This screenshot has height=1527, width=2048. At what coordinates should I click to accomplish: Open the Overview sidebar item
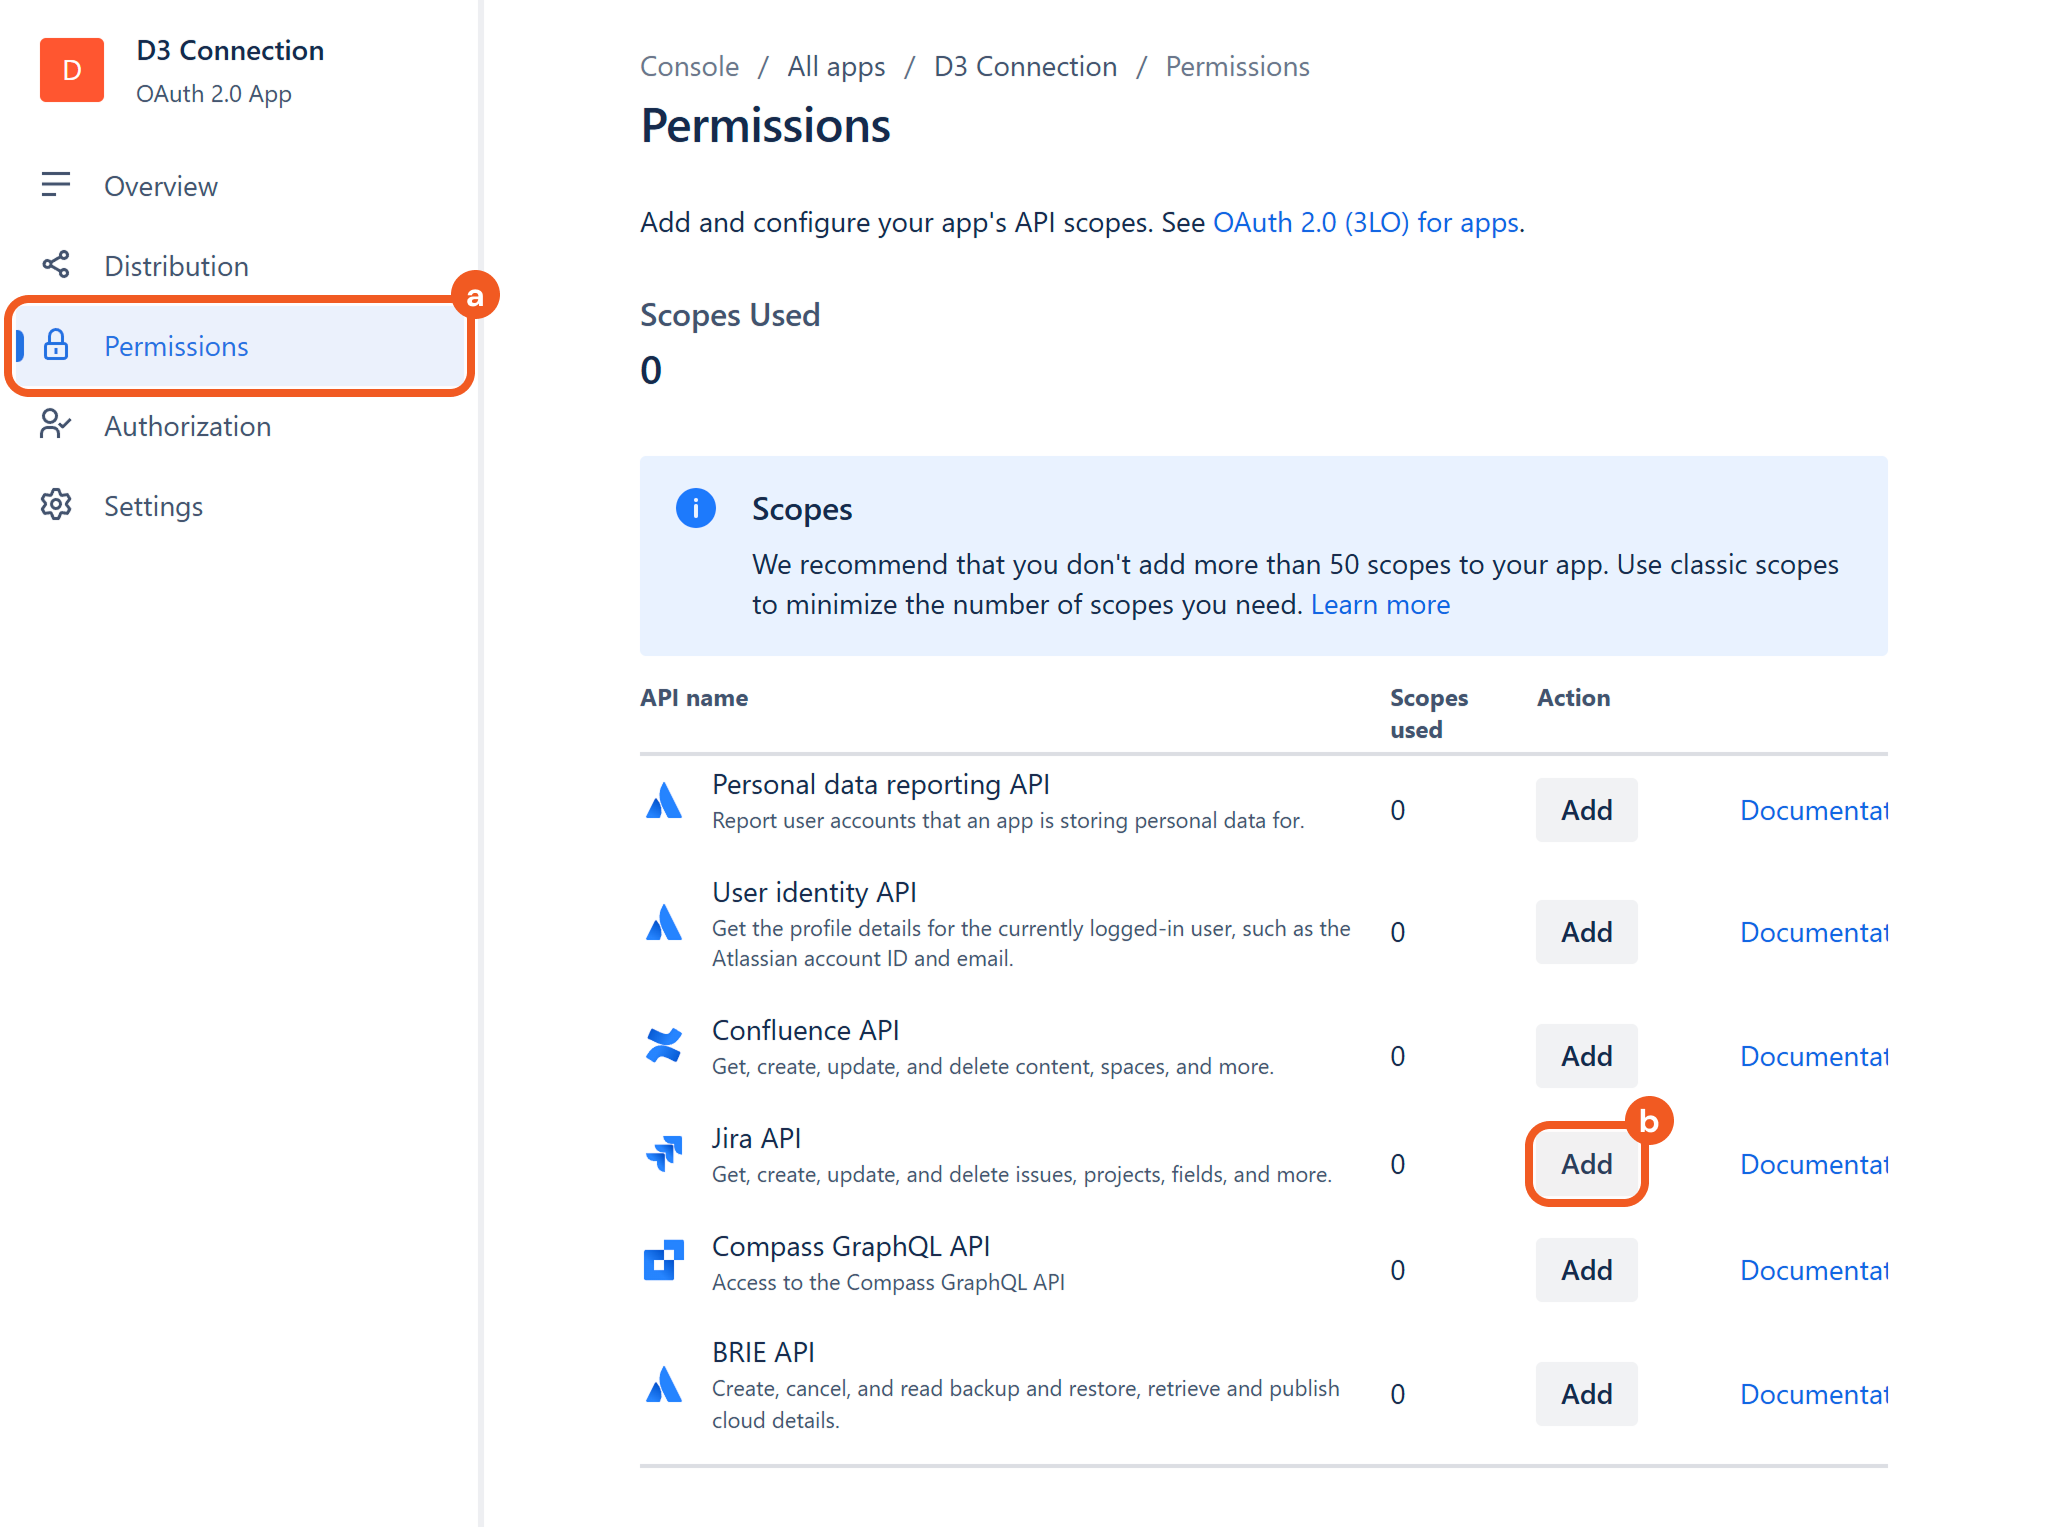(x=161, y=186)
